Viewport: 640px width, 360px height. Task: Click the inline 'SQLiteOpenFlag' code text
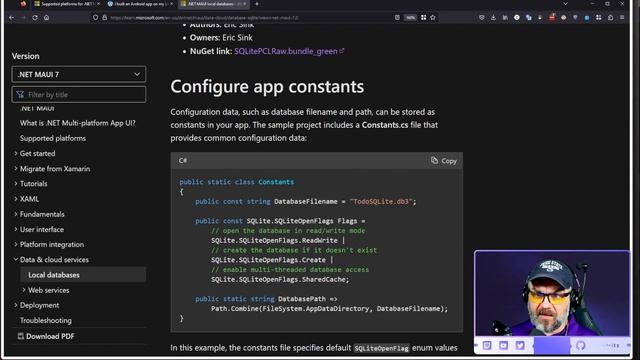381,348
